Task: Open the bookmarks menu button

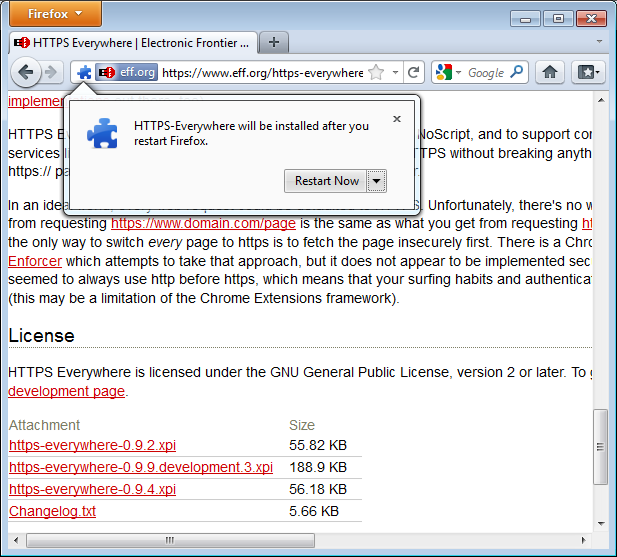Action: pos(588,72)
